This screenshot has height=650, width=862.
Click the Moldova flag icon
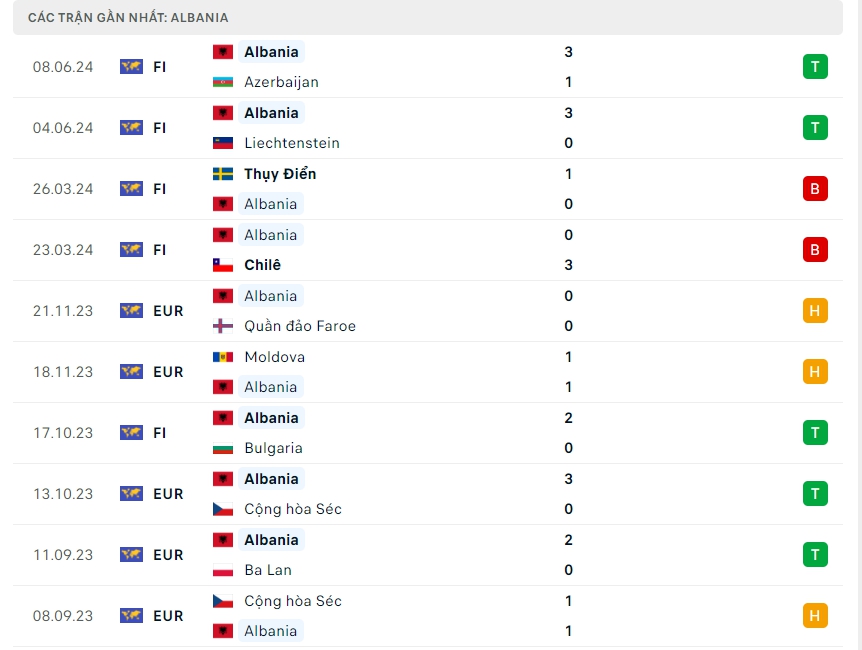pos(223,357)
